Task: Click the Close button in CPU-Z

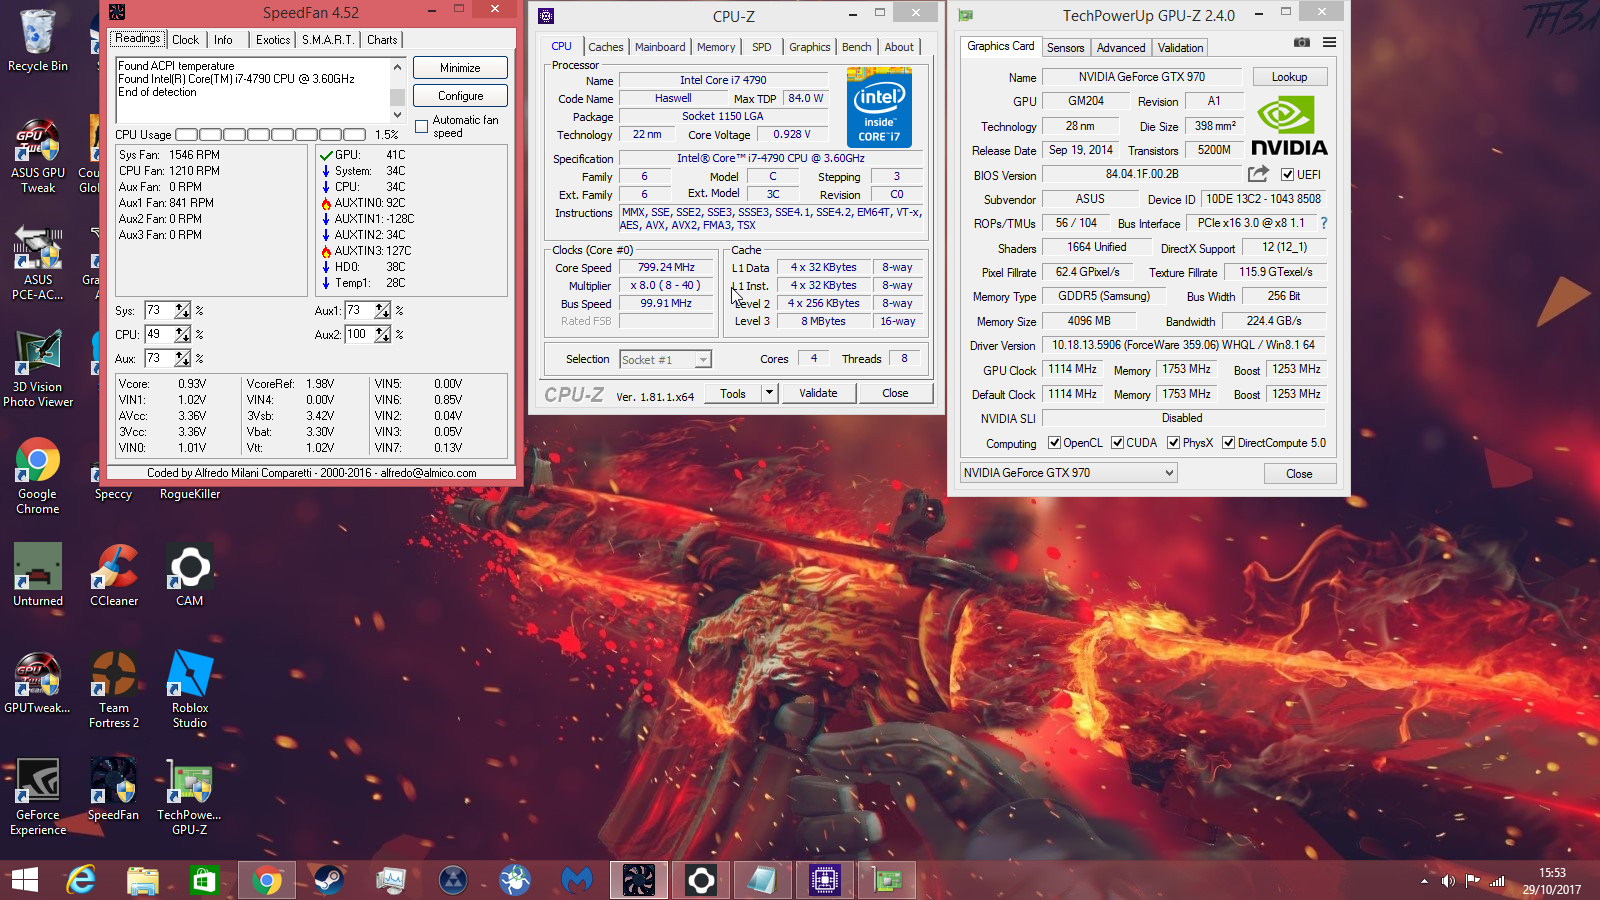Action: (x=895, y=393)
